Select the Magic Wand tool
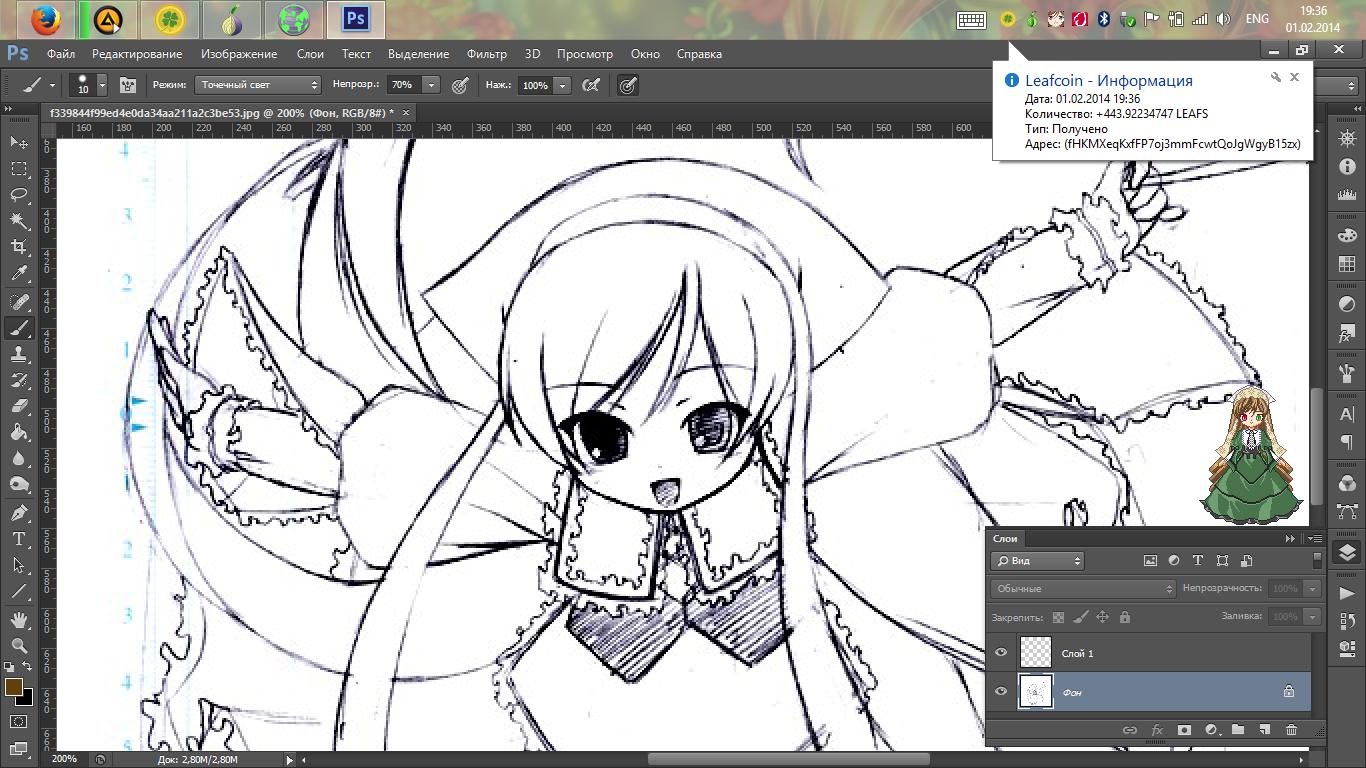This screenshot has width=1366, height=768. (x=19, y=221)
